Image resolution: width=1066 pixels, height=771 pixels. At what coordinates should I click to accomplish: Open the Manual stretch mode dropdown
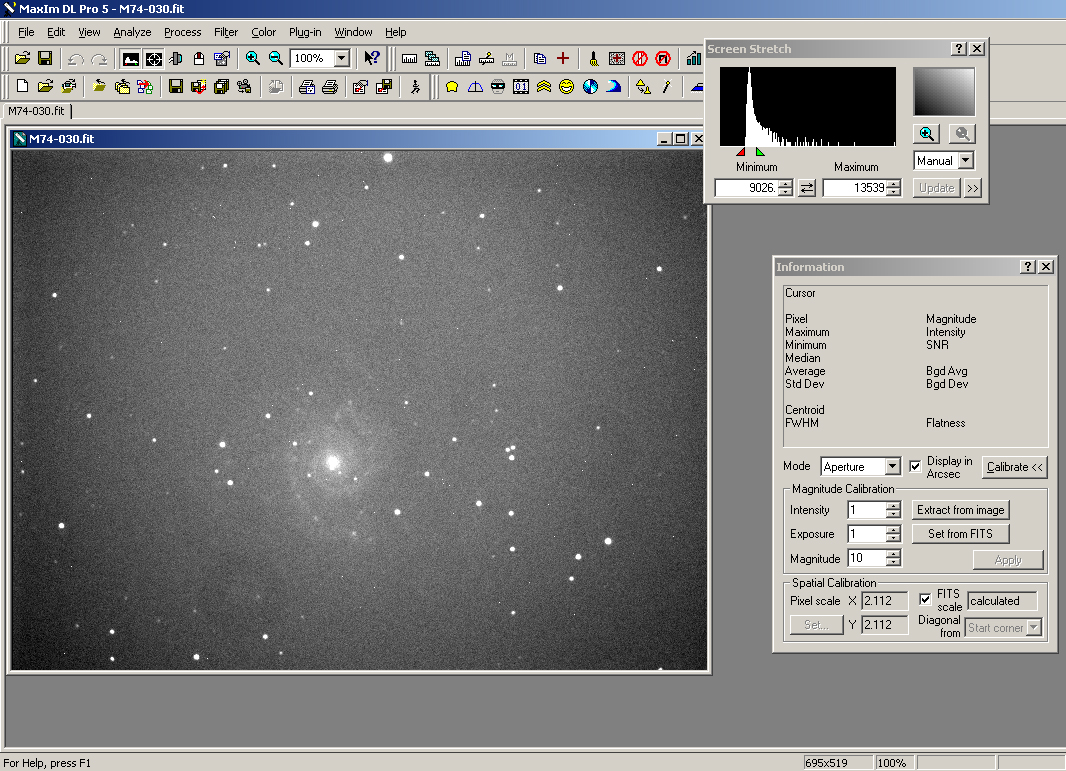[x=965, y=161]
